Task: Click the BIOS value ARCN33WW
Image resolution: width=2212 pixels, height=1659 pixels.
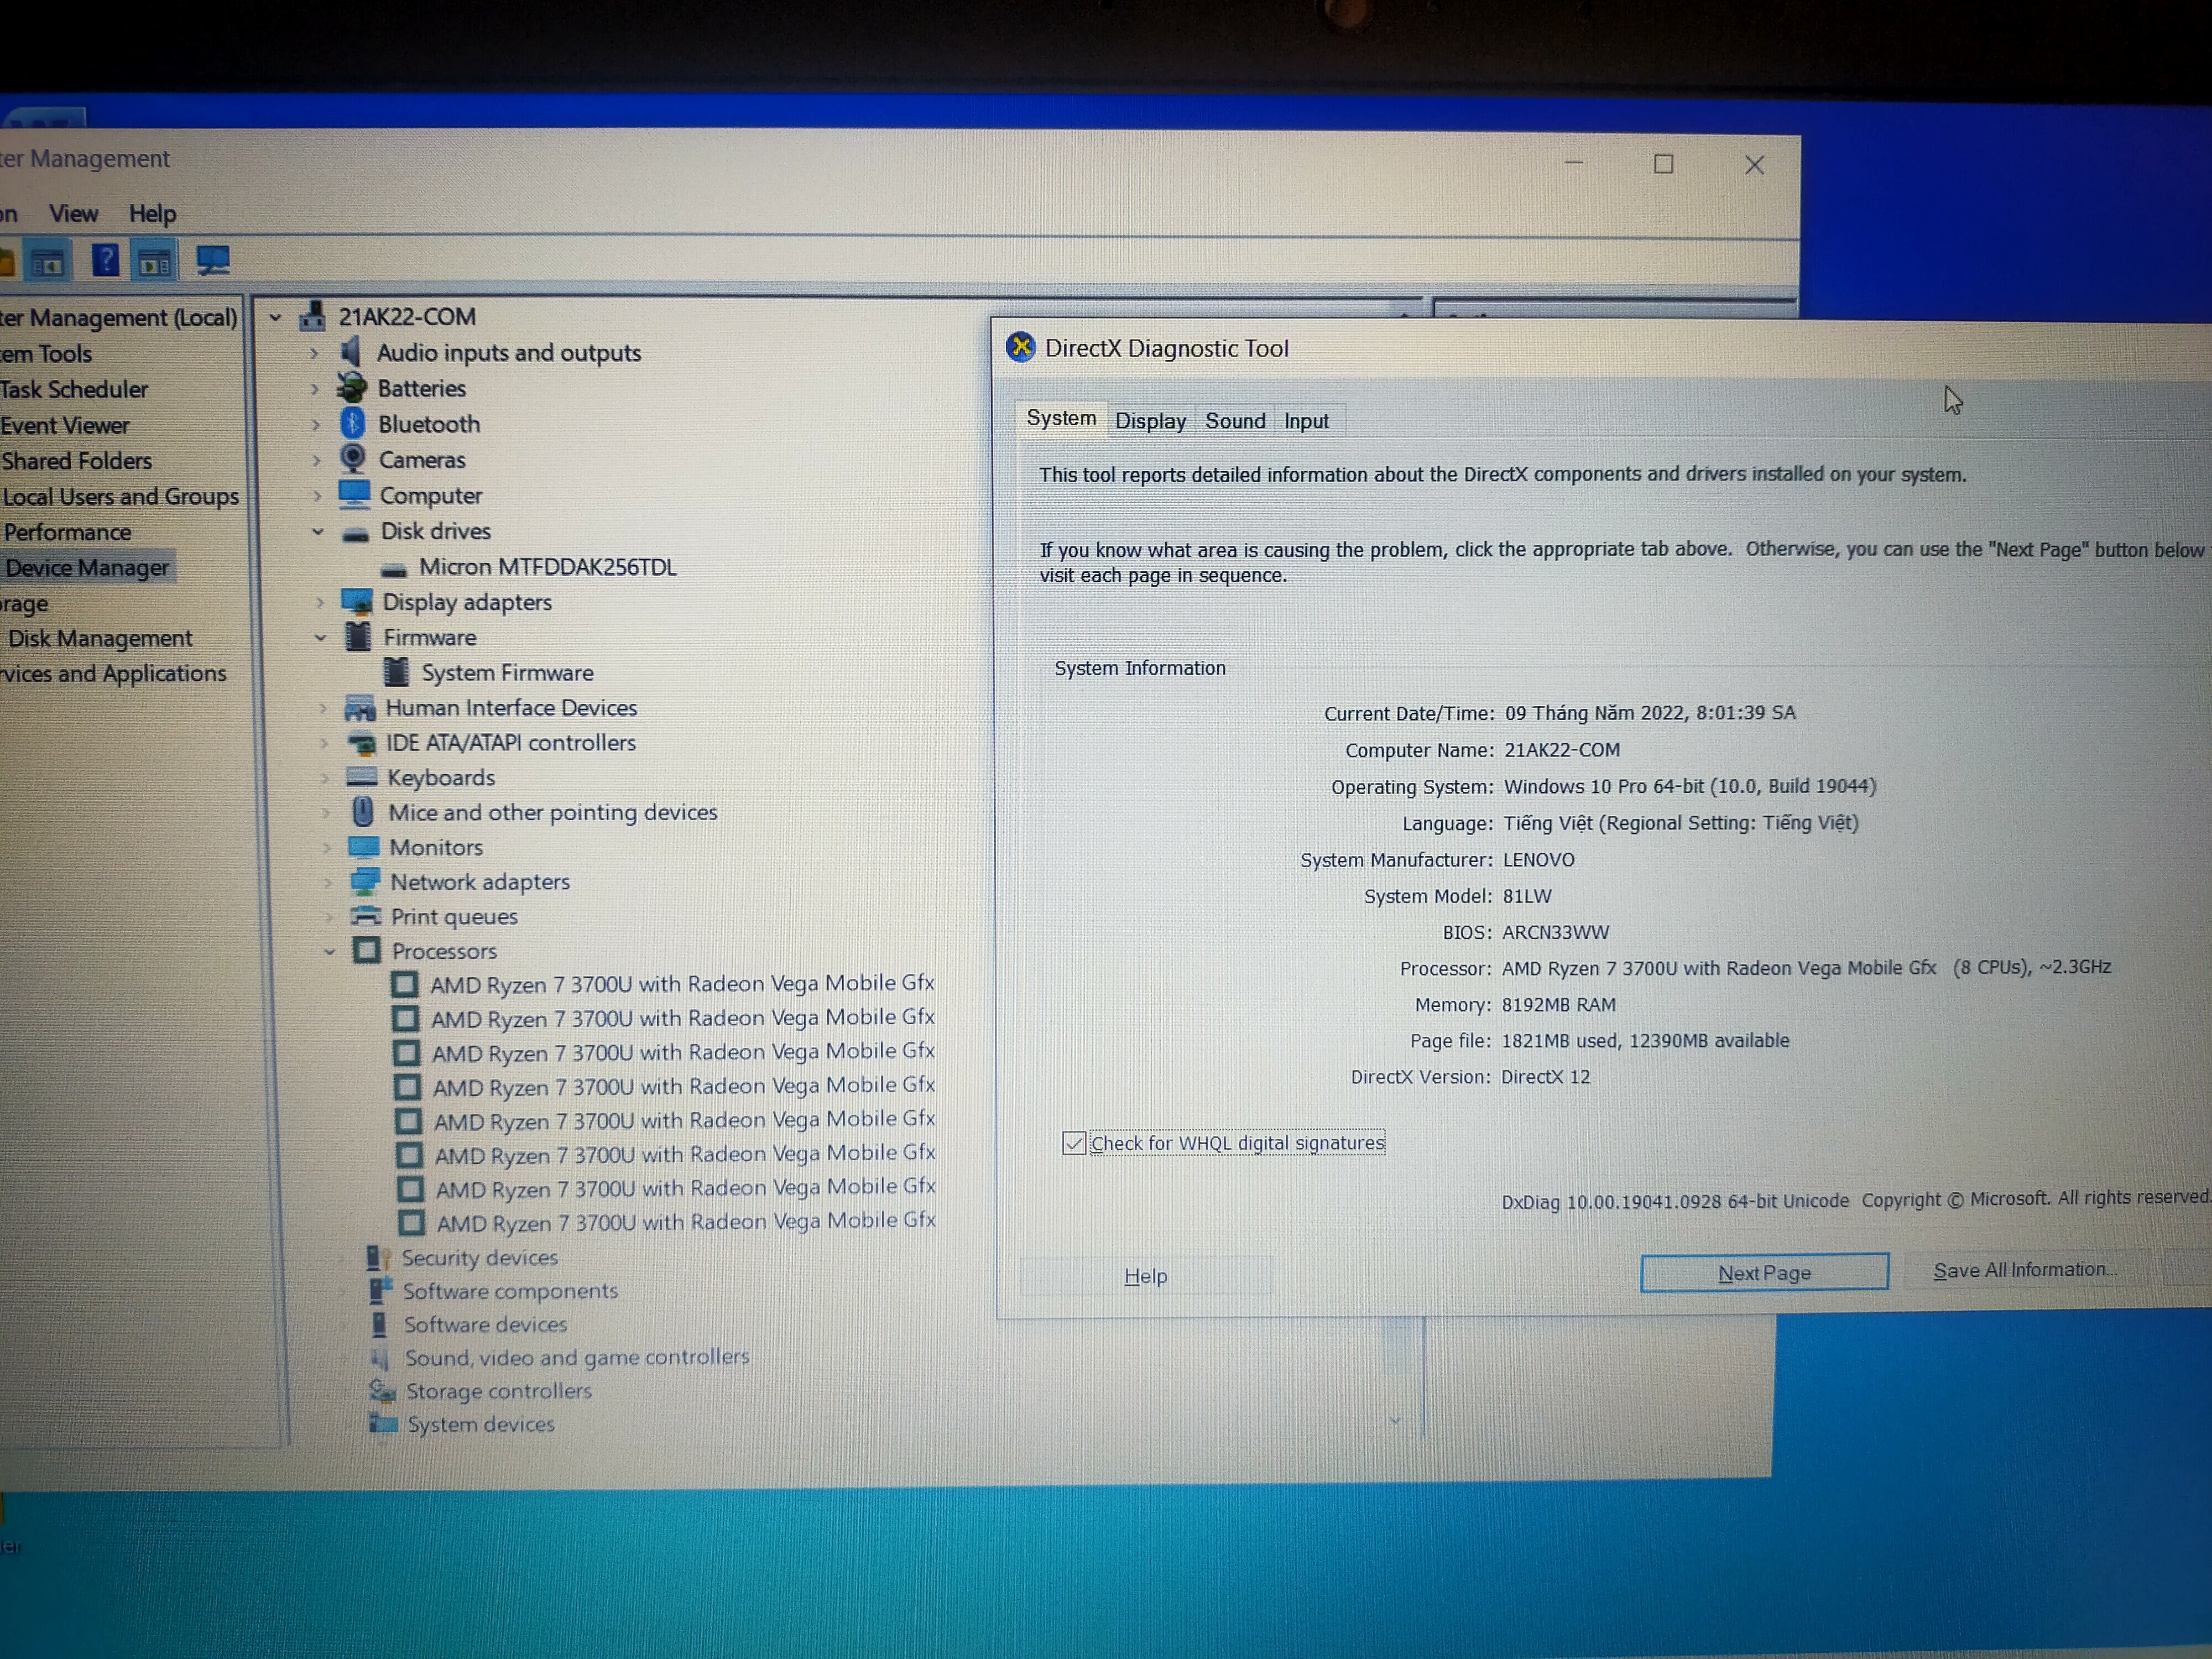Action: coord(1555,932)
